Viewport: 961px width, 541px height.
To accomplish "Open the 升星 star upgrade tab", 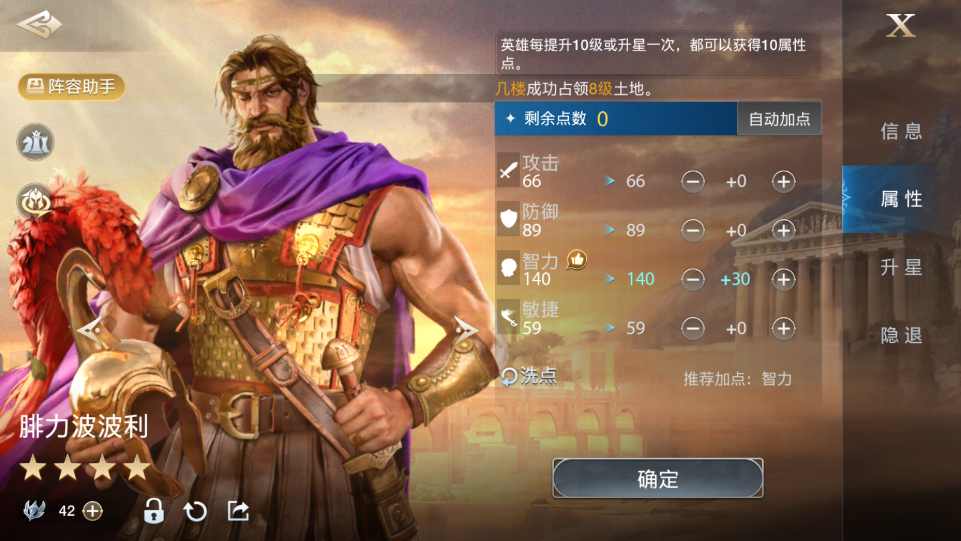I will (901, 267).
